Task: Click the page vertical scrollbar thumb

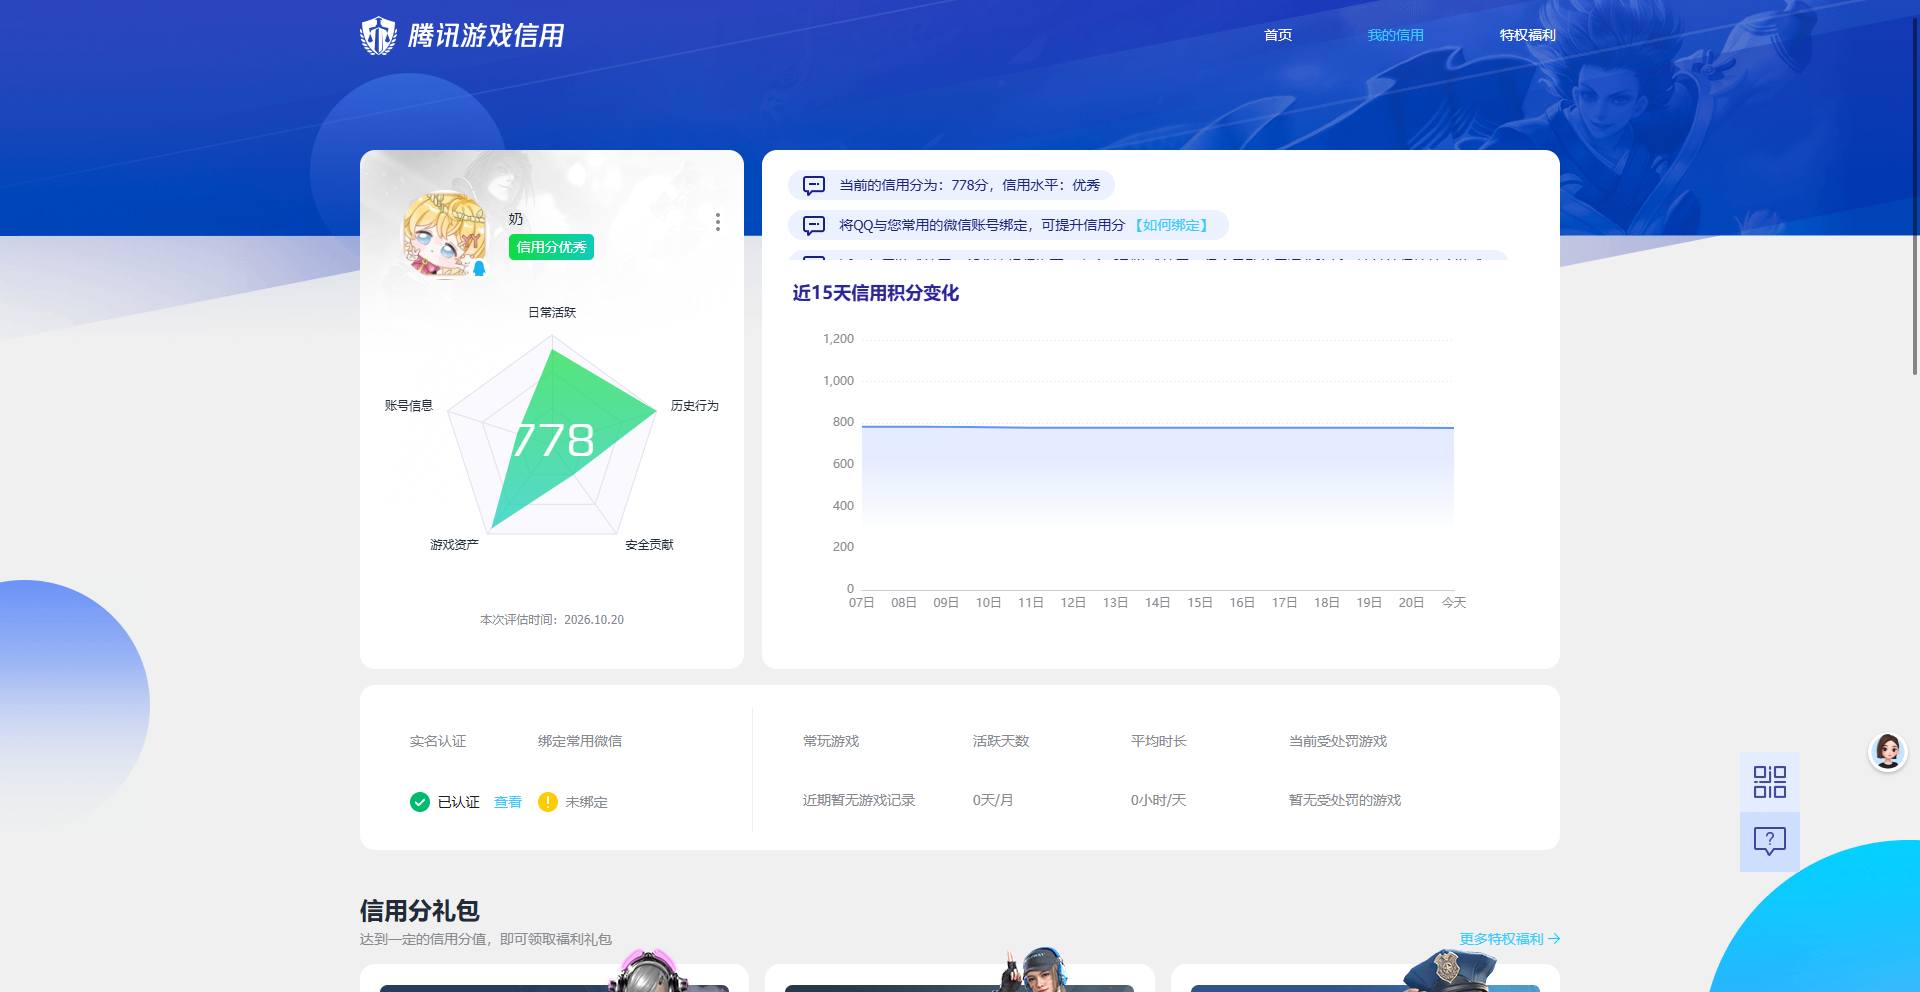Action: [x=1915, y=195]
